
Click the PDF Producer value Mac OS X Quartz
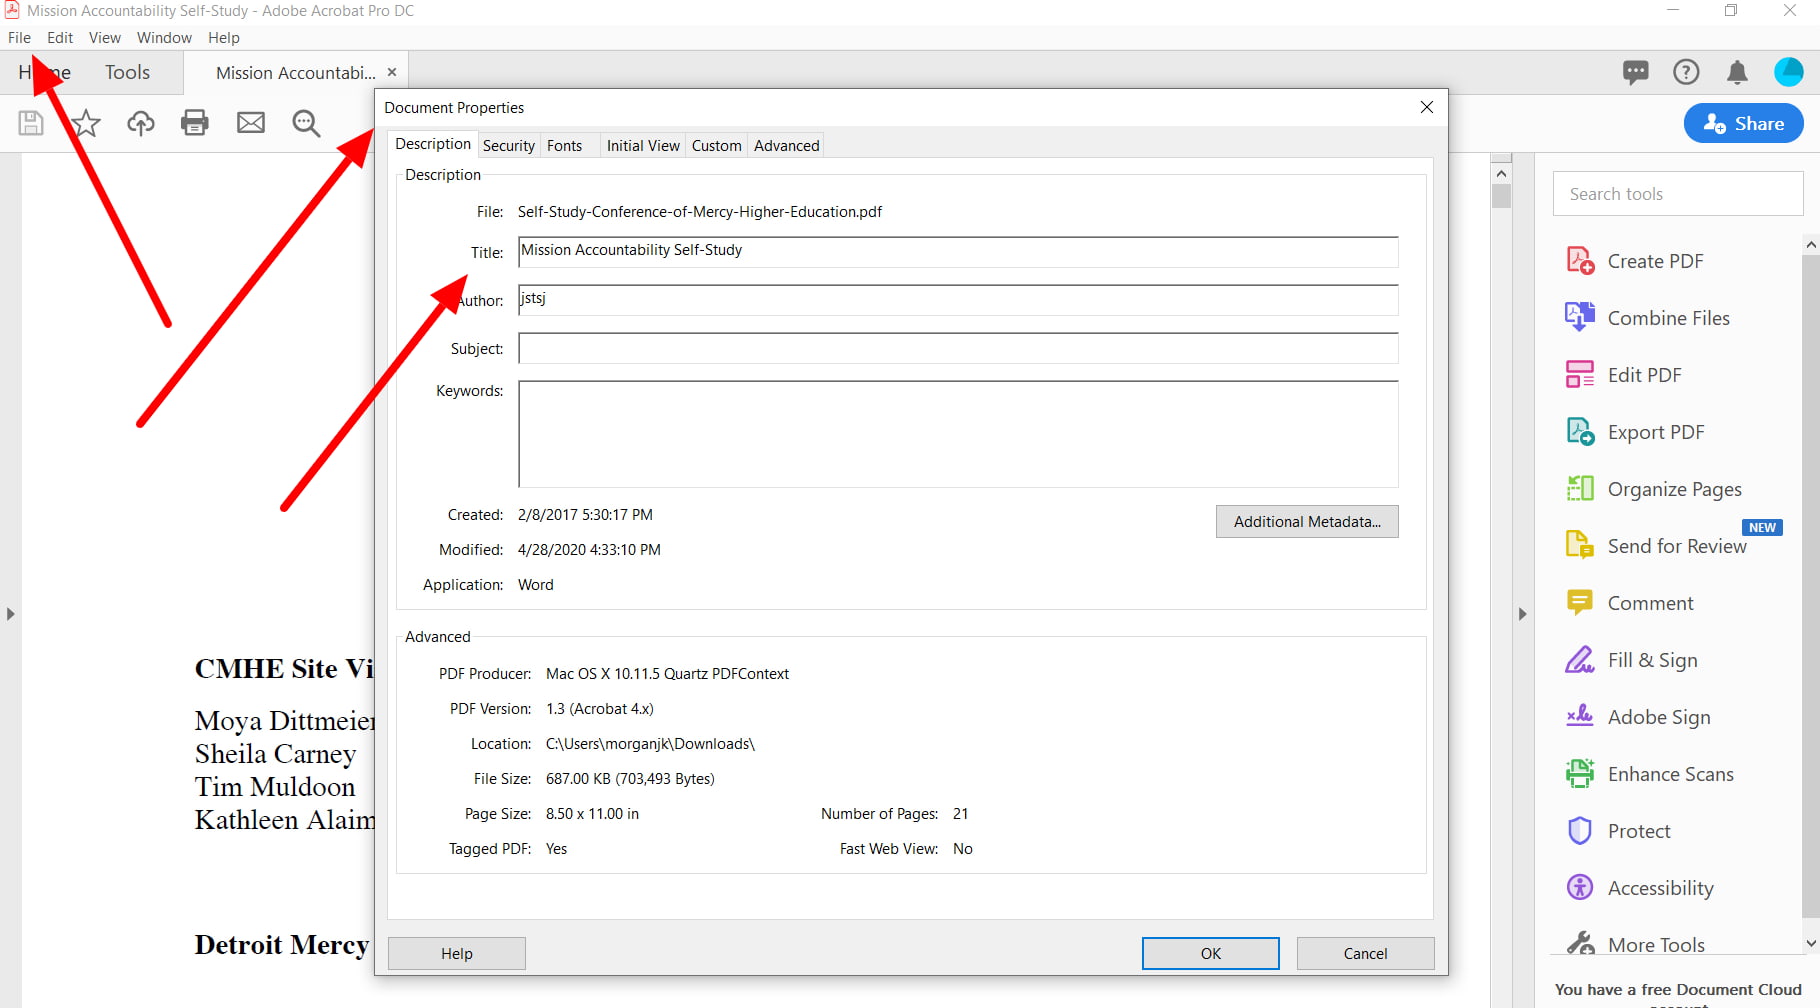(667, 674)
